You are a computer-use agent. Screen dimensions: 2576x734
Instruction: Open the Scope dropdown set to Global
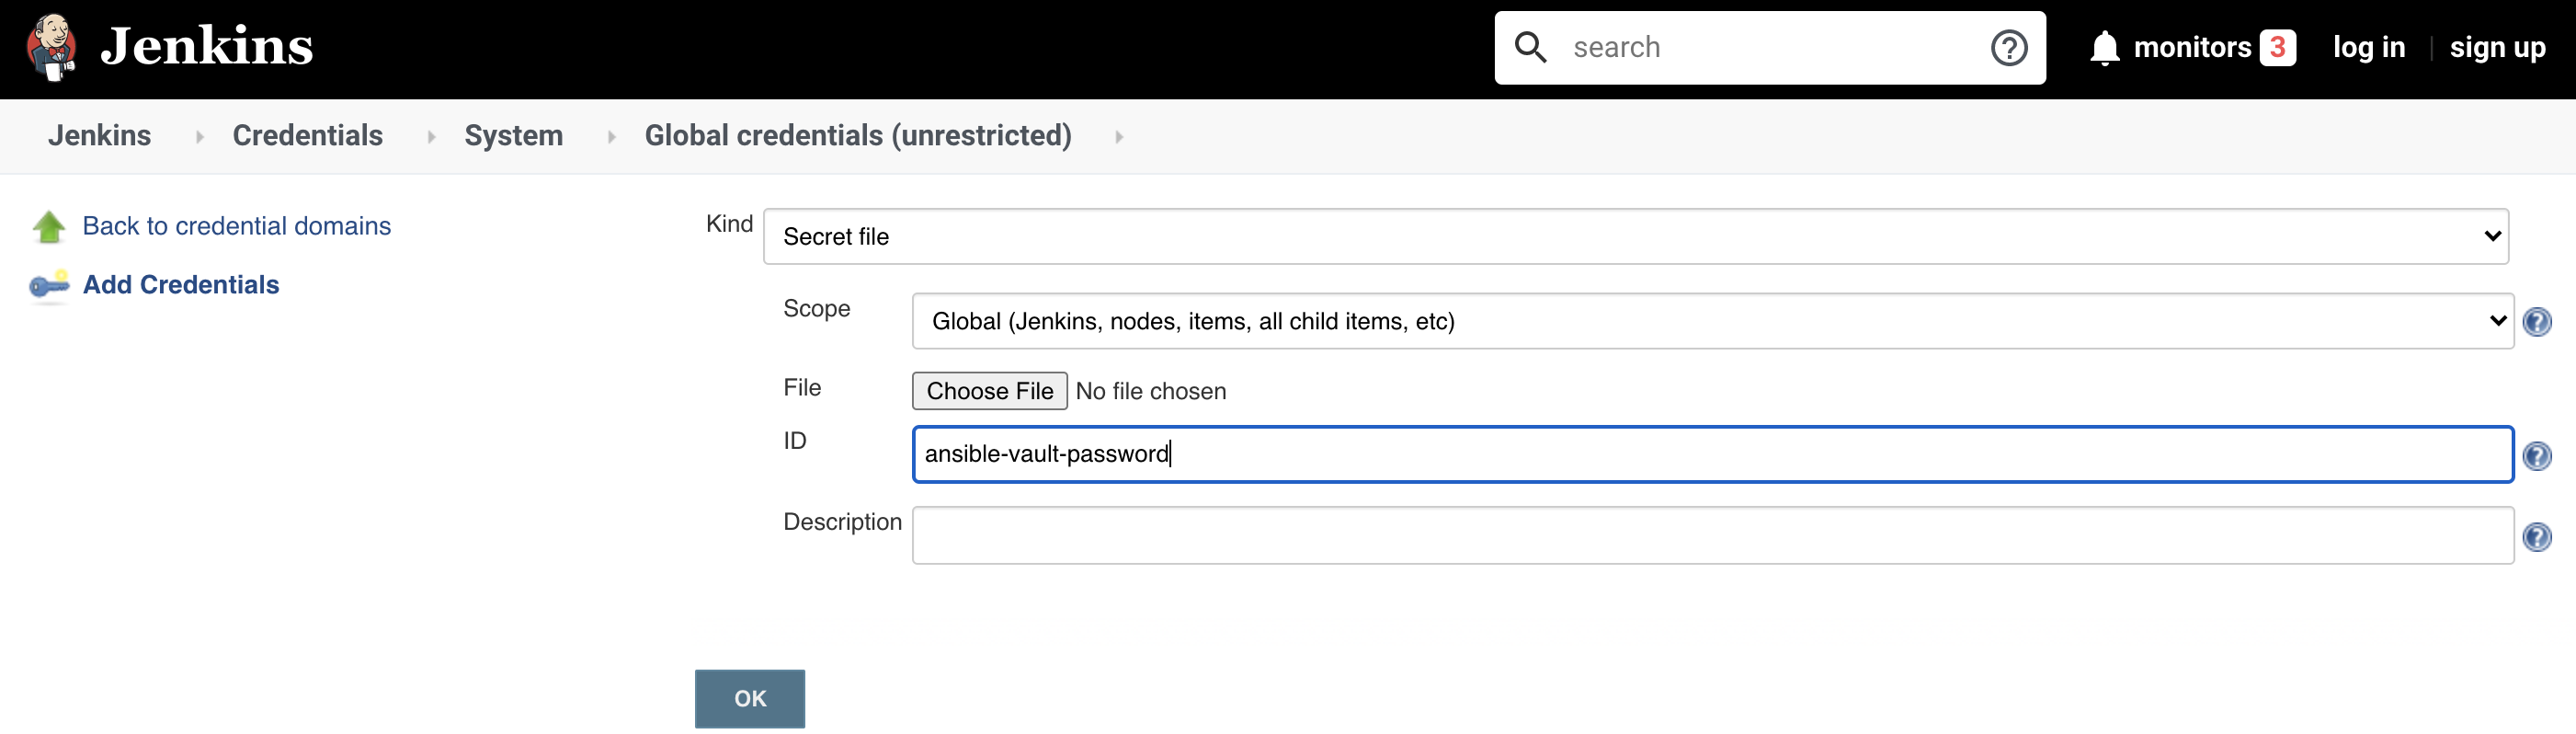pos(1712,321)
